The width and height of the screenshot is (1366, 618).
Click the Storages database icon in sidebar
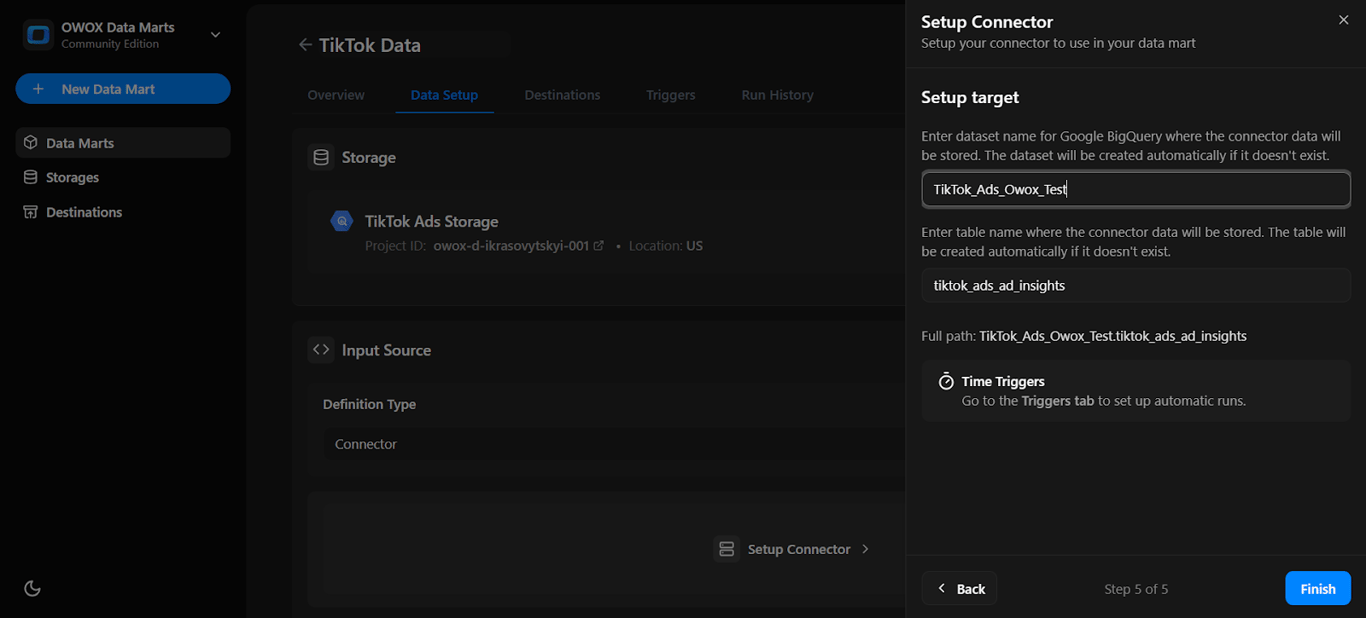click(31, 177)
